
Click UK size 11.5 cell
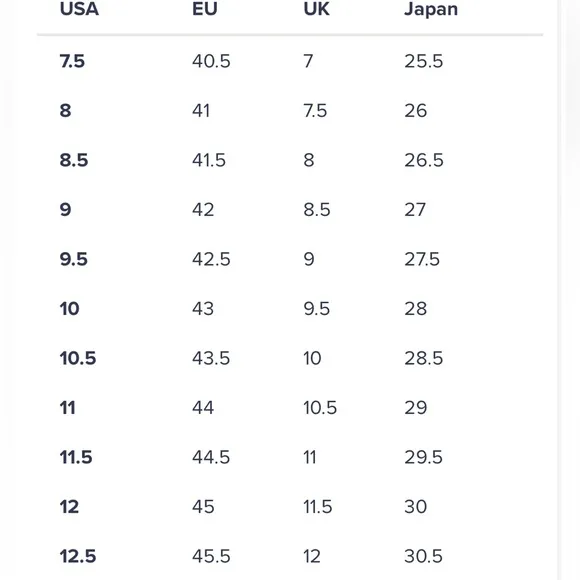click(318, 507)
